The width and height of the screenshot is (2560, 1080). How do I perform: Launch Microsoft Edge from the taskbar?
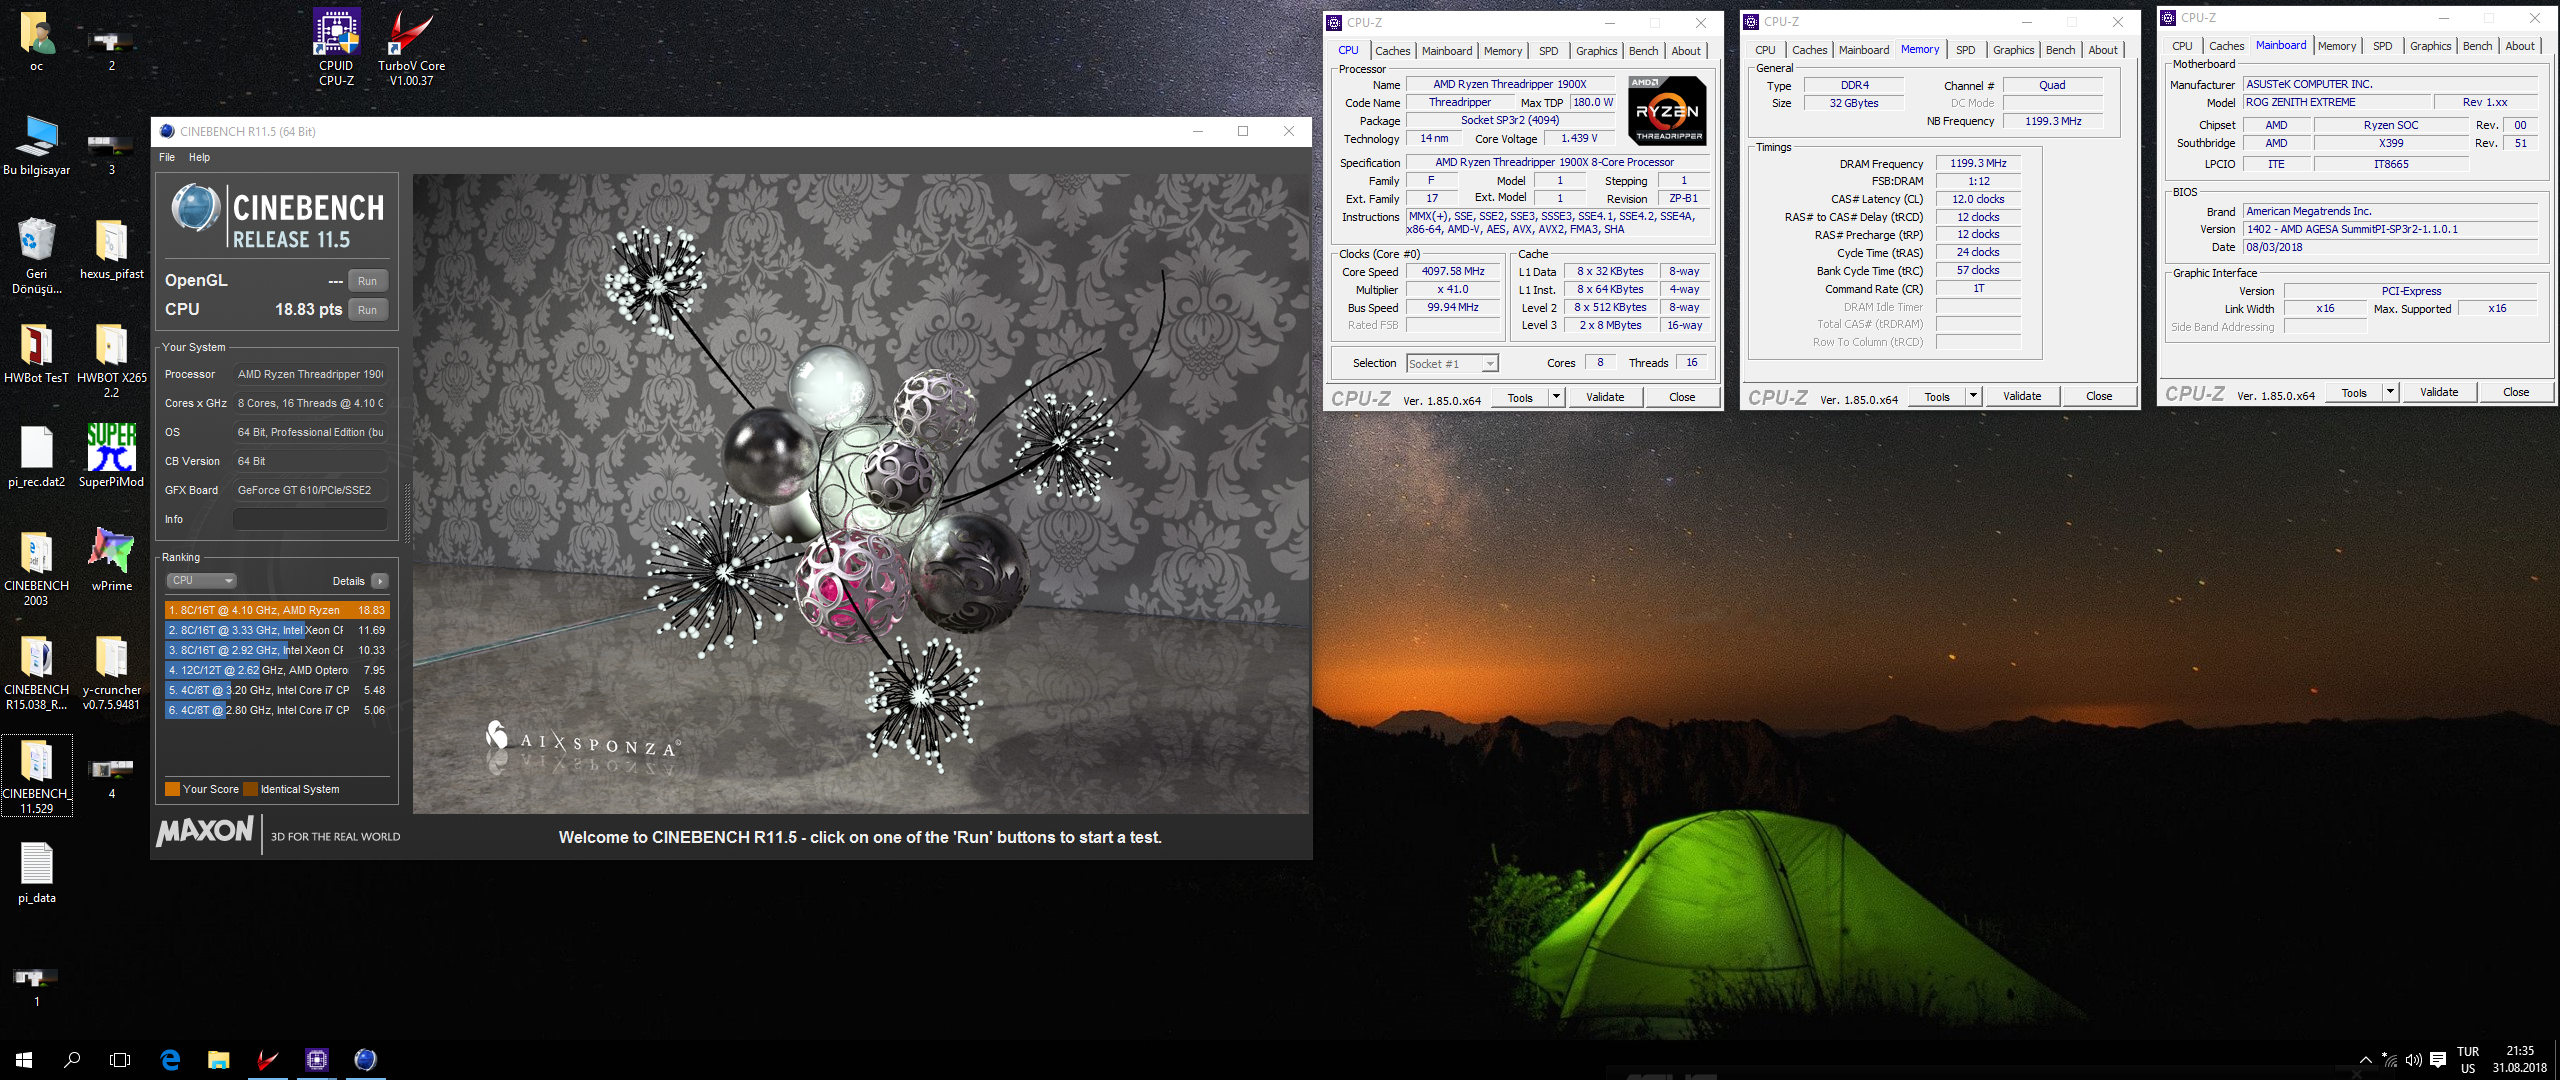coord(170,1060)
